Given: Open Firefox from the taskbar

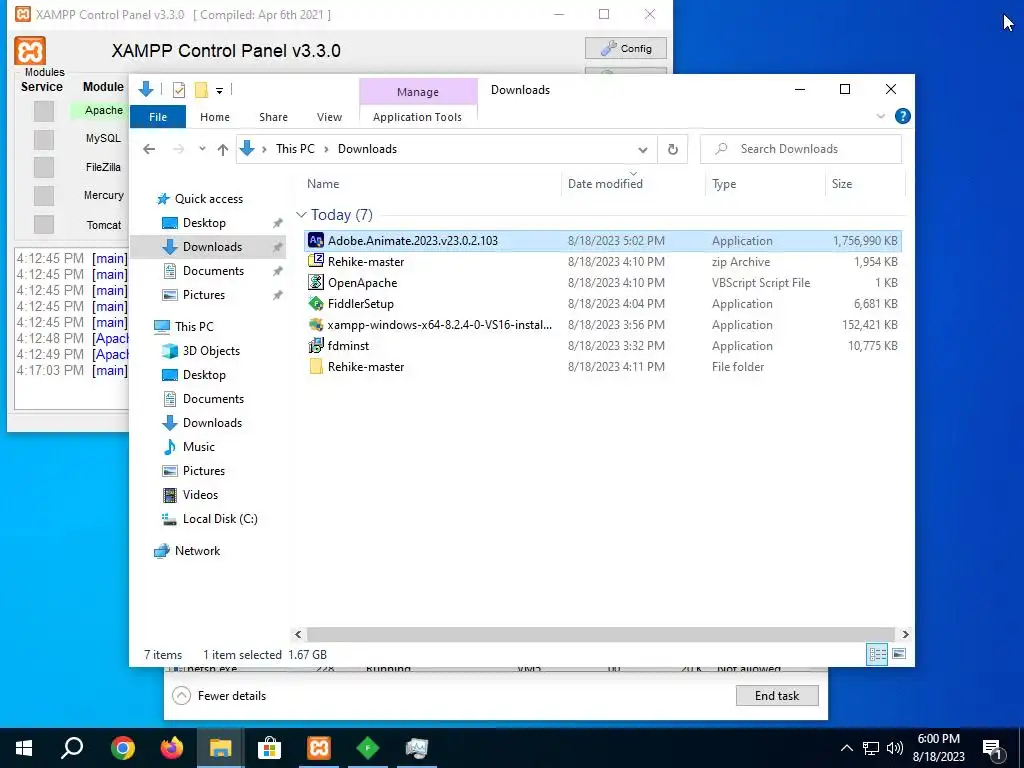Looking at the screenshot, I should point(172,748).
